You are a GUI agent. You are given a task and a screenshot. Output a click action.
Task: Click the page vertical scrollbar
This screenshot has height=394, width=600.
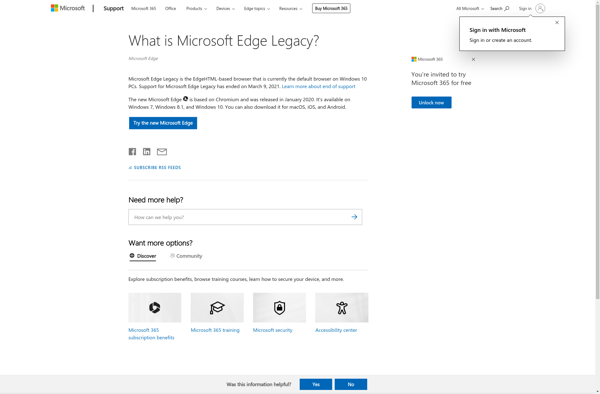click(x=597, y=153)
